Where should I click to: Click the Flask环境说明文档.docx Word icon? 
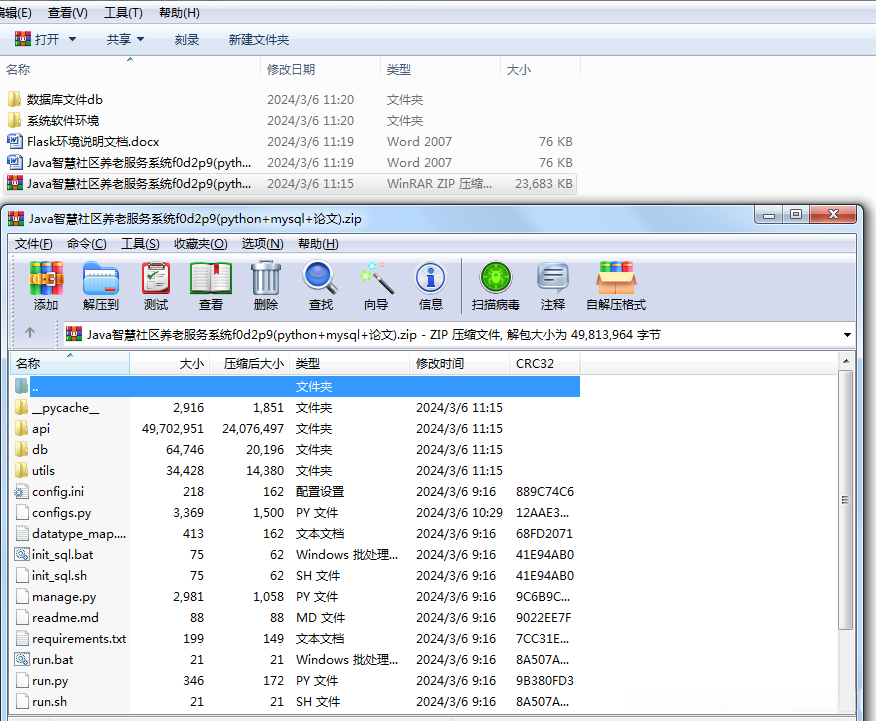coord(15,141)
